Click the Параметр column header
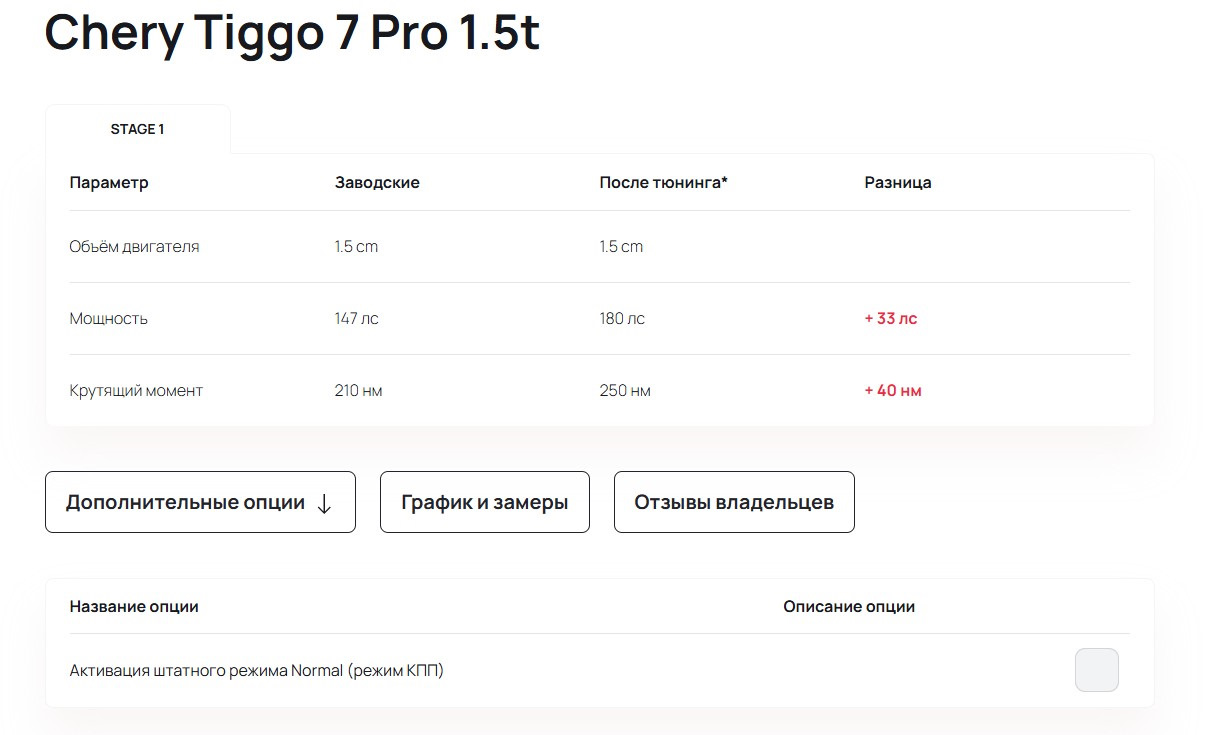 [x=109, y=183]
